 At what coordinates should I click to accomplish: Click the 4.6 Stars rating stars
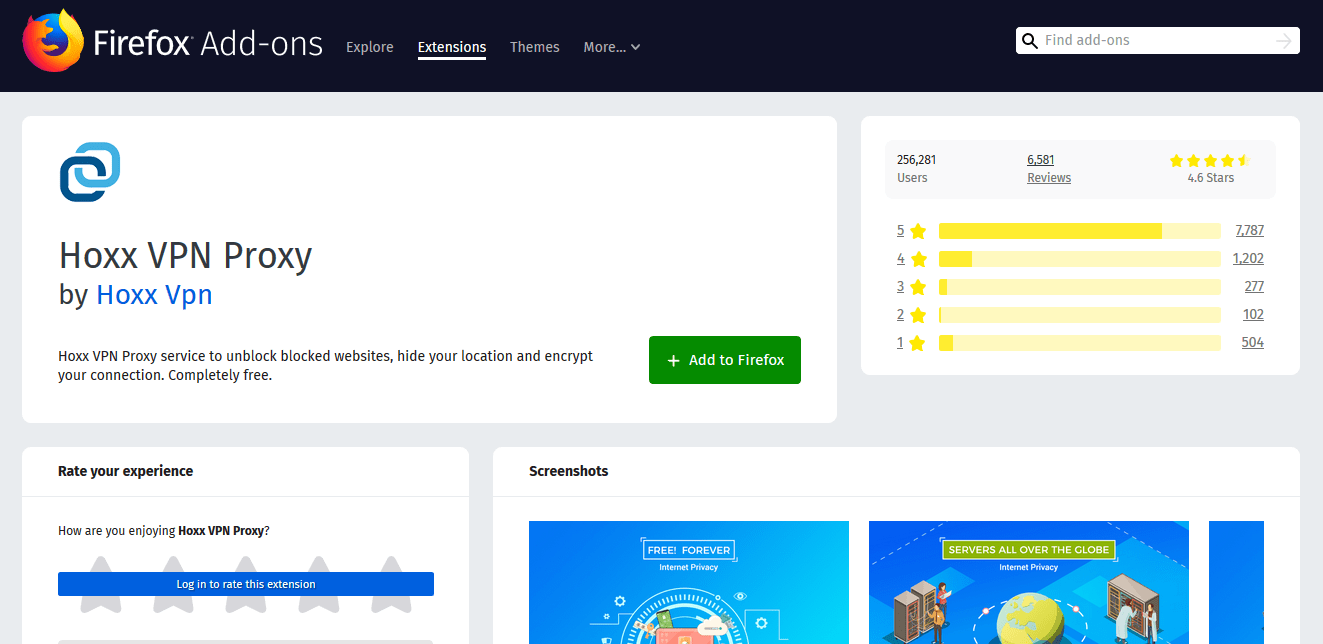(x=1210, y=160)
